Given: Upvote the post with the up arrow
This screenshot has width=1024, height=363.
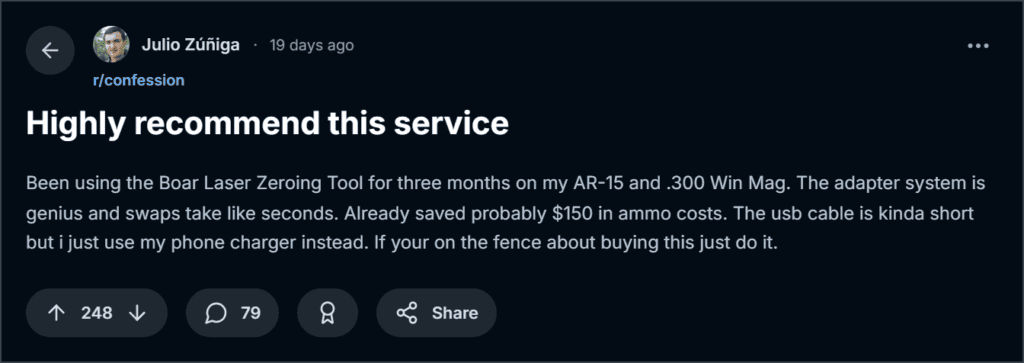Looking at the screenshot, I should 57,313.
